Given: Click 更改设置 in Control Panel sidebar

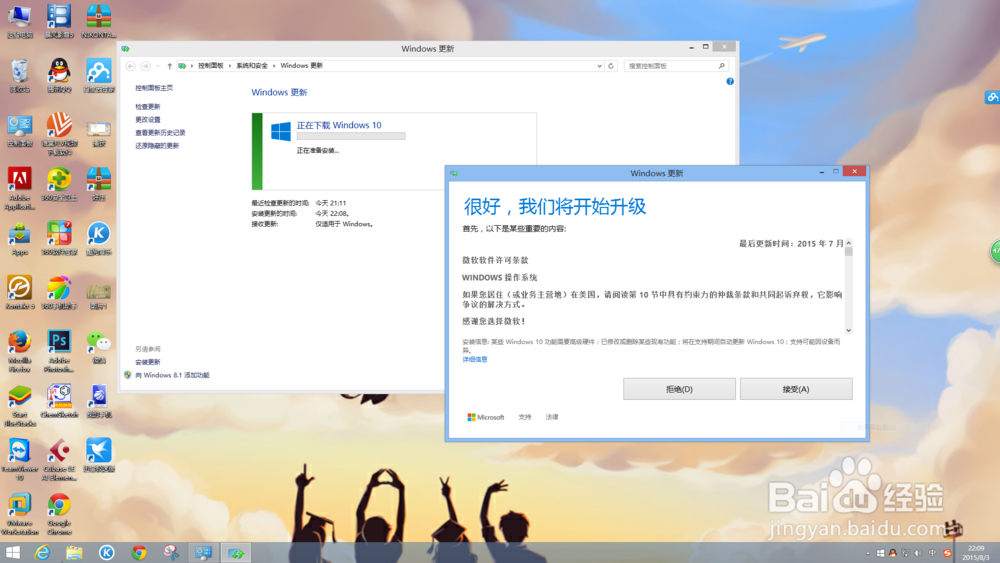Looking at the screenshot, I should (x=148, y=120).
